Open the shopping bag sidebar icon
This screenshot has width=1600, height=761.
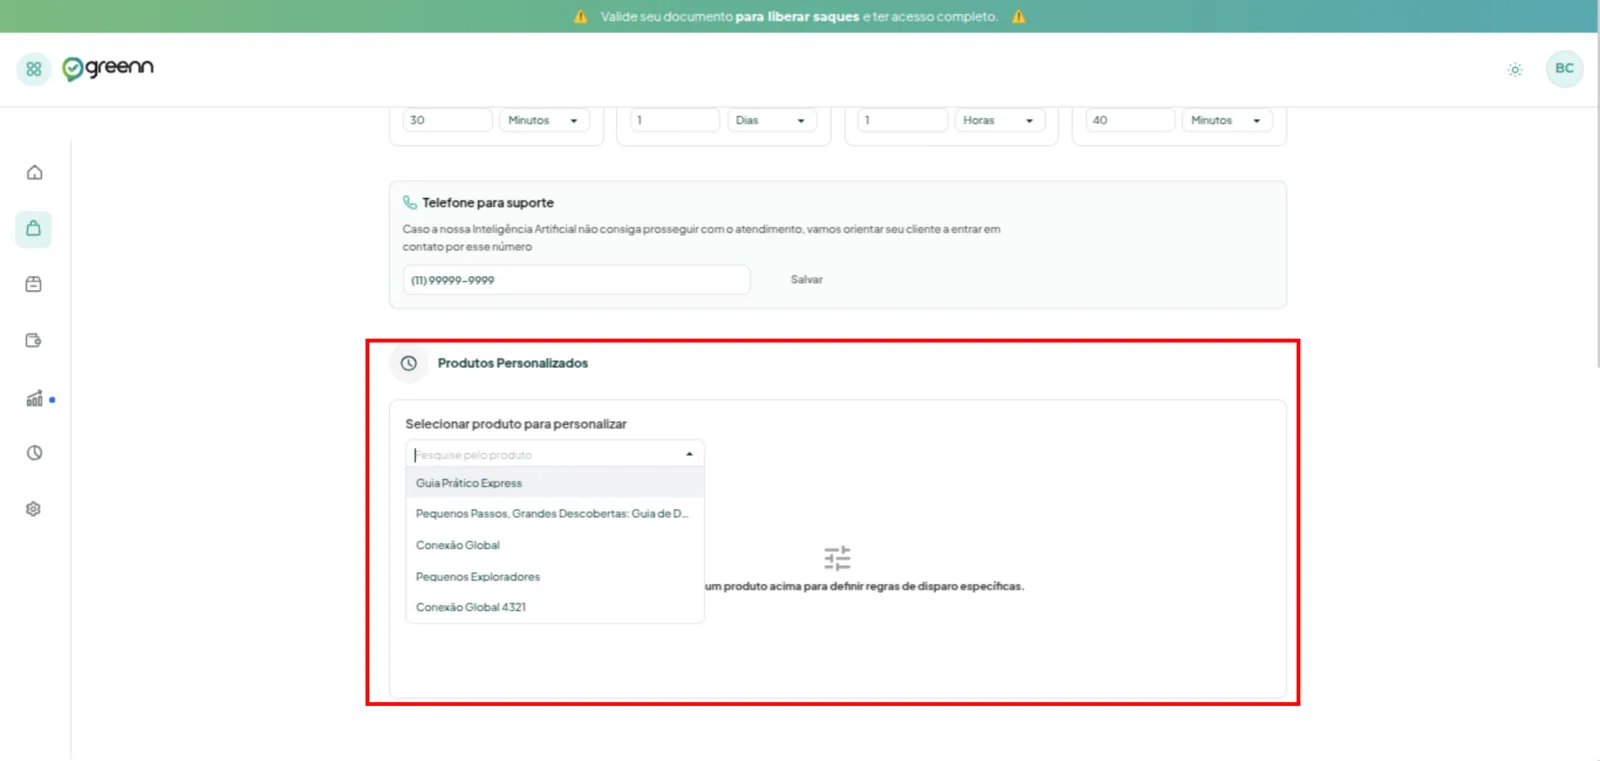click(x=34, y=228)
